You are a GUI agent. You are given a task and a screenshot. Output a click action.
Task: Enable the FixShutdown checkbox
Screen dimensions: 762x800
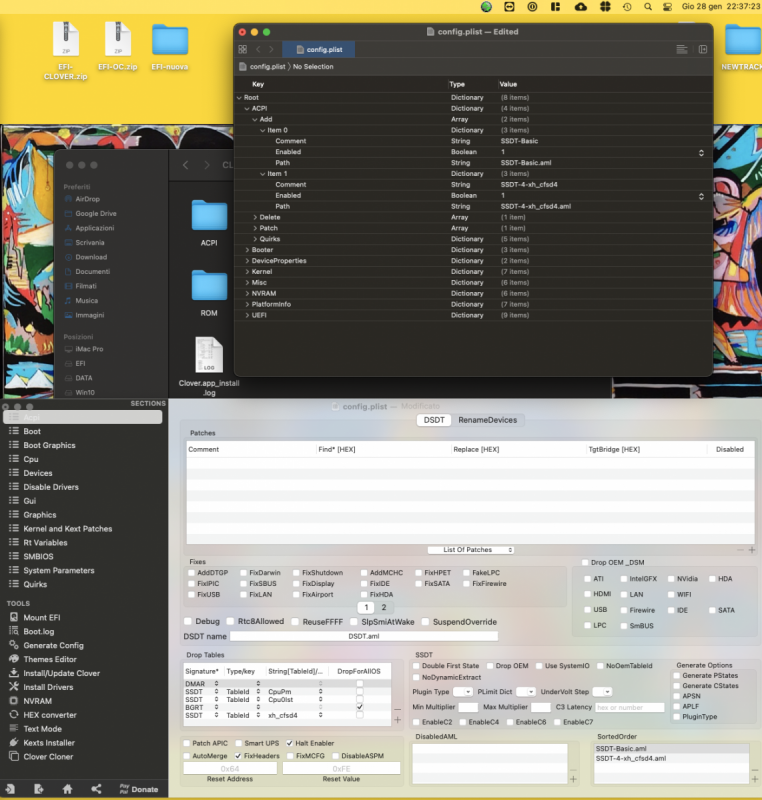tap(296, 573)
